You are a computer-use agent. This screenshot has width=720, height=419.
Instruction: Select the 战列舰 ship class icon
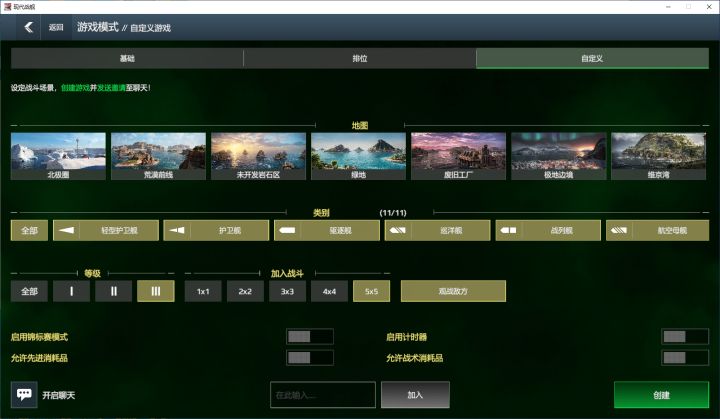pos(508,230)
